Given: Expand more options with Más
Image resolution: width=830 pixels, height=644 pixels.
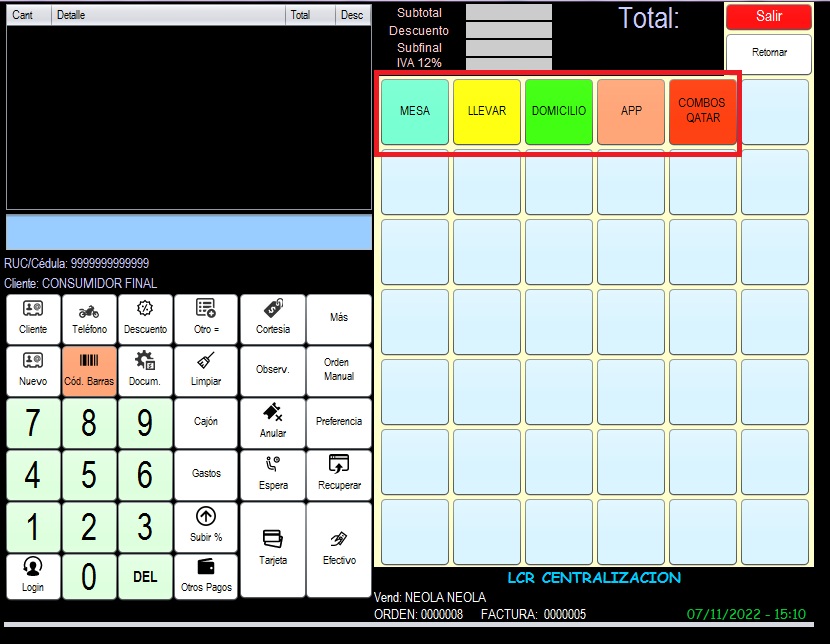Looking at the screenshot, I should 339,318.
